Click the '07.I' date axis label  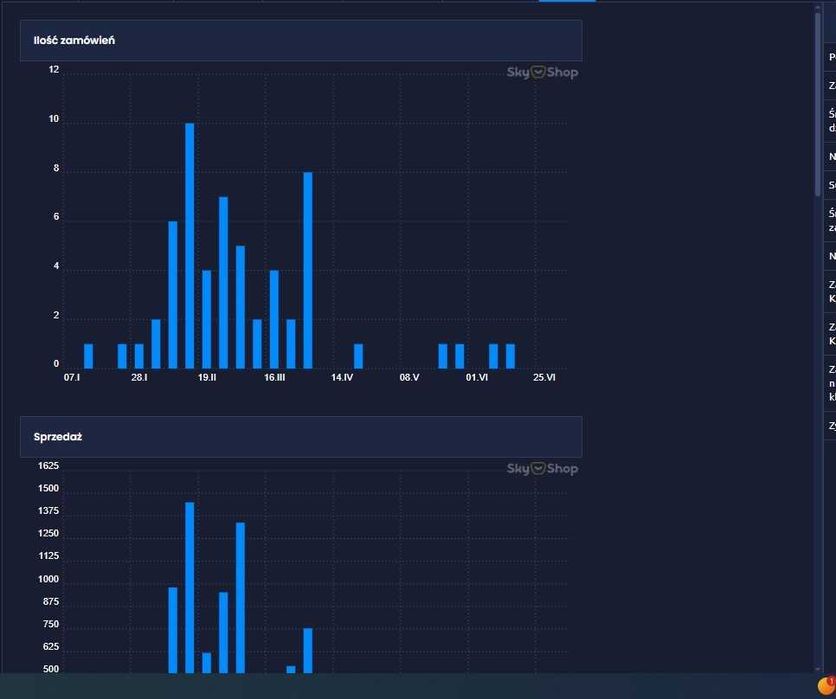[x=71, y=377]
